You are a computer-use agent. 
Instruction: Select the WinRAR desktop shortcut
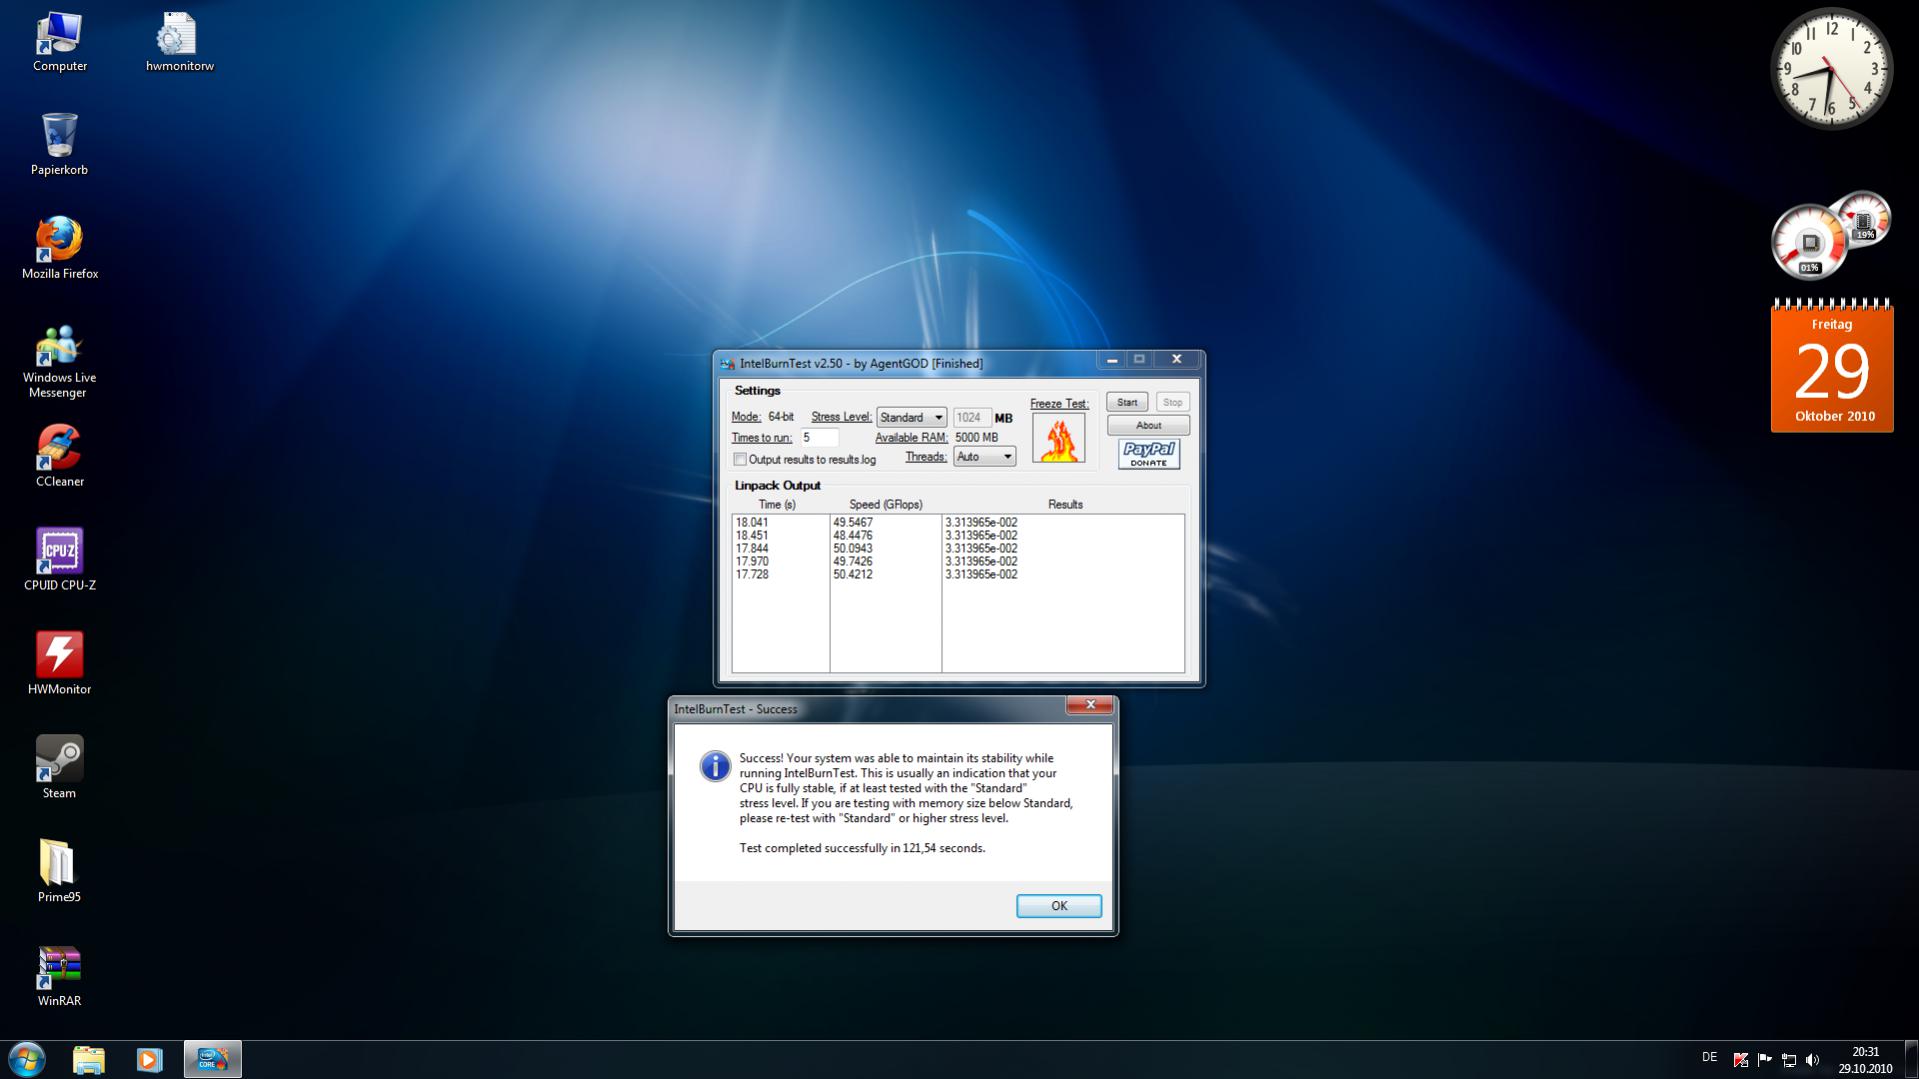60,976
